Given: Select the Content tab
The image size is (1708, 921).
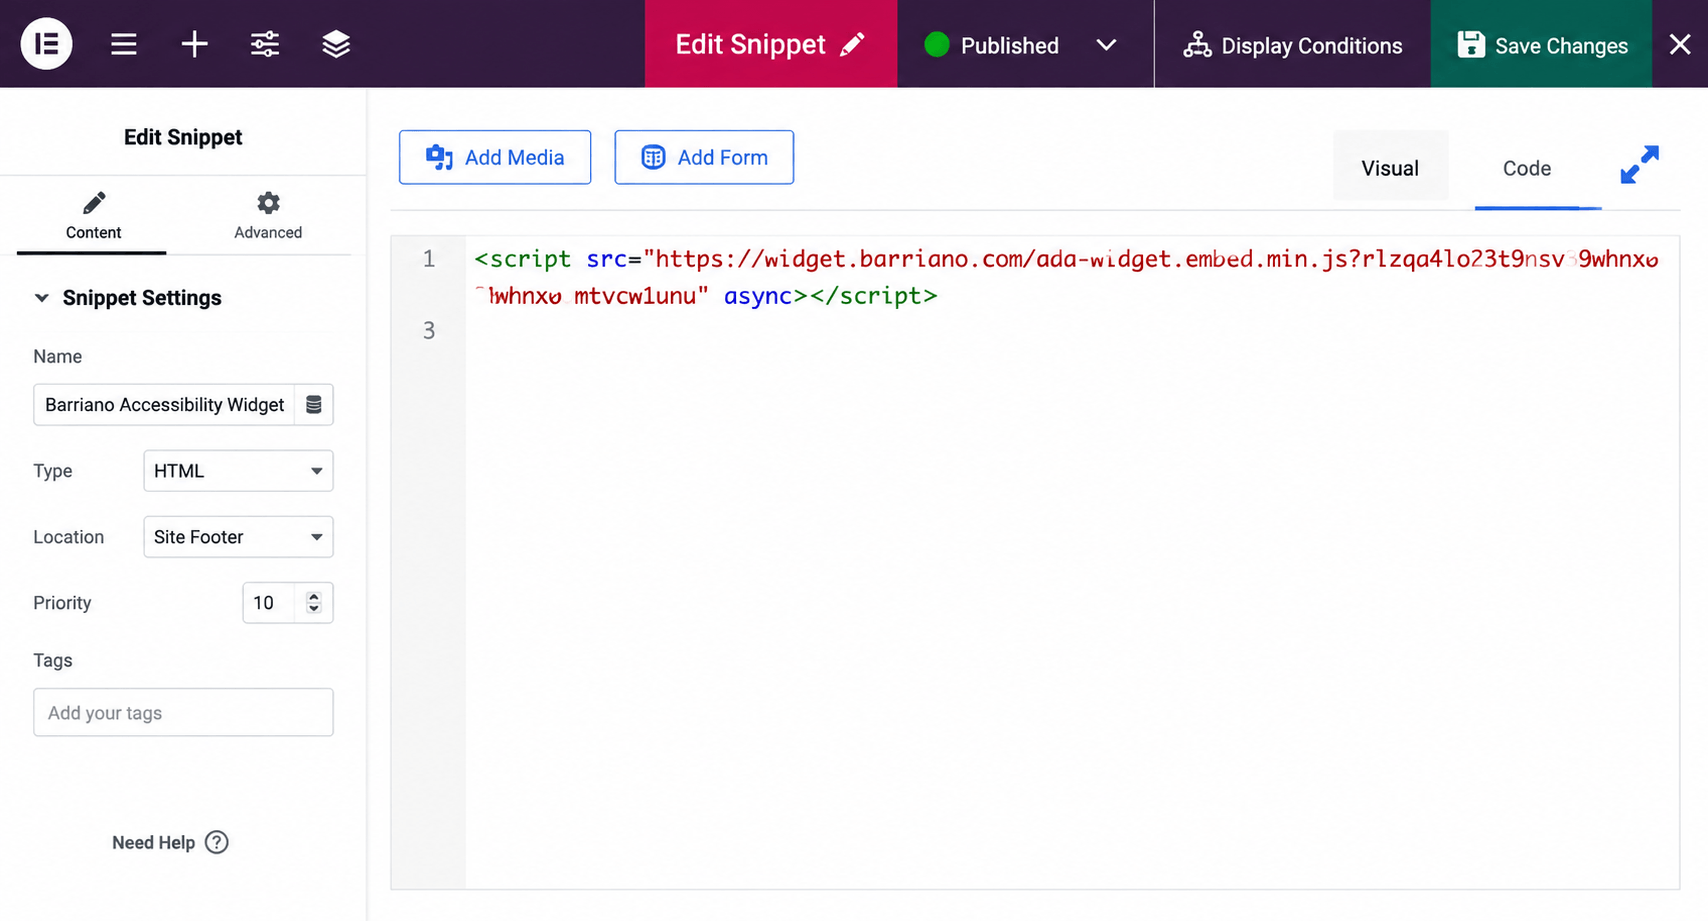Looking at the screenshot, I should pyautogui.click(x=93, y=217).
